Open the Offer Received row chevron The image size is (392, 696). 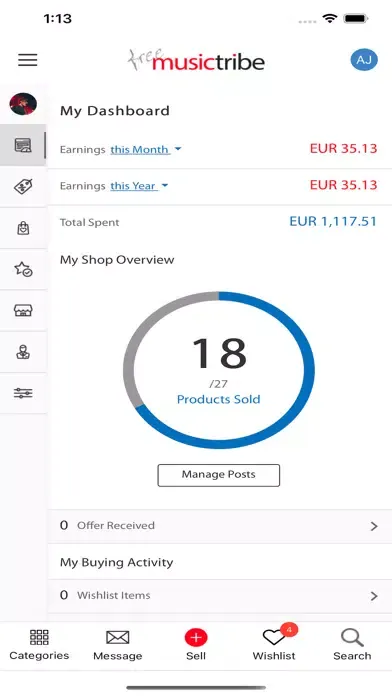(x=374, y=526)
